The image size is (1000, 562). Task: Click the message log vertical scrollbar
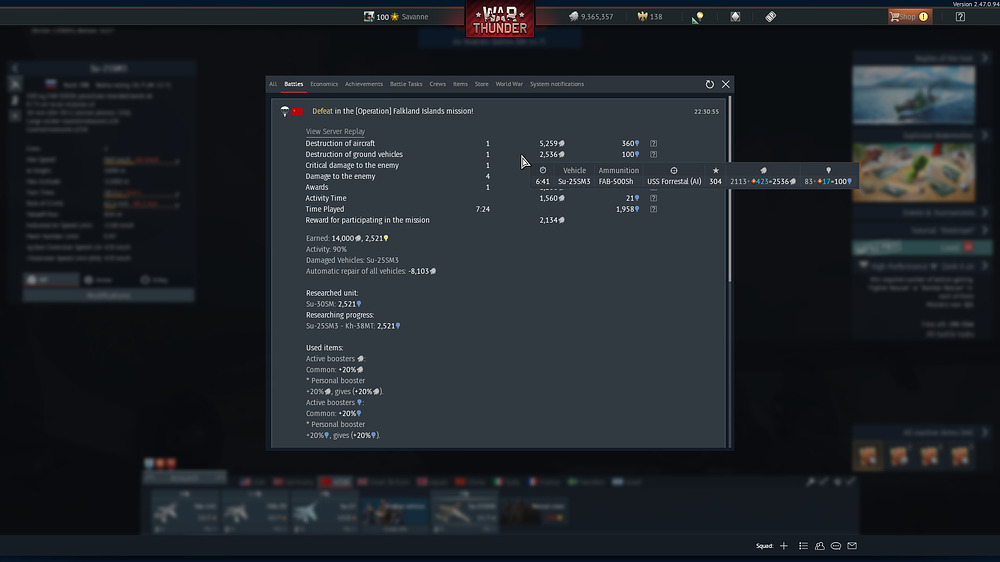(x=730, y=189)
